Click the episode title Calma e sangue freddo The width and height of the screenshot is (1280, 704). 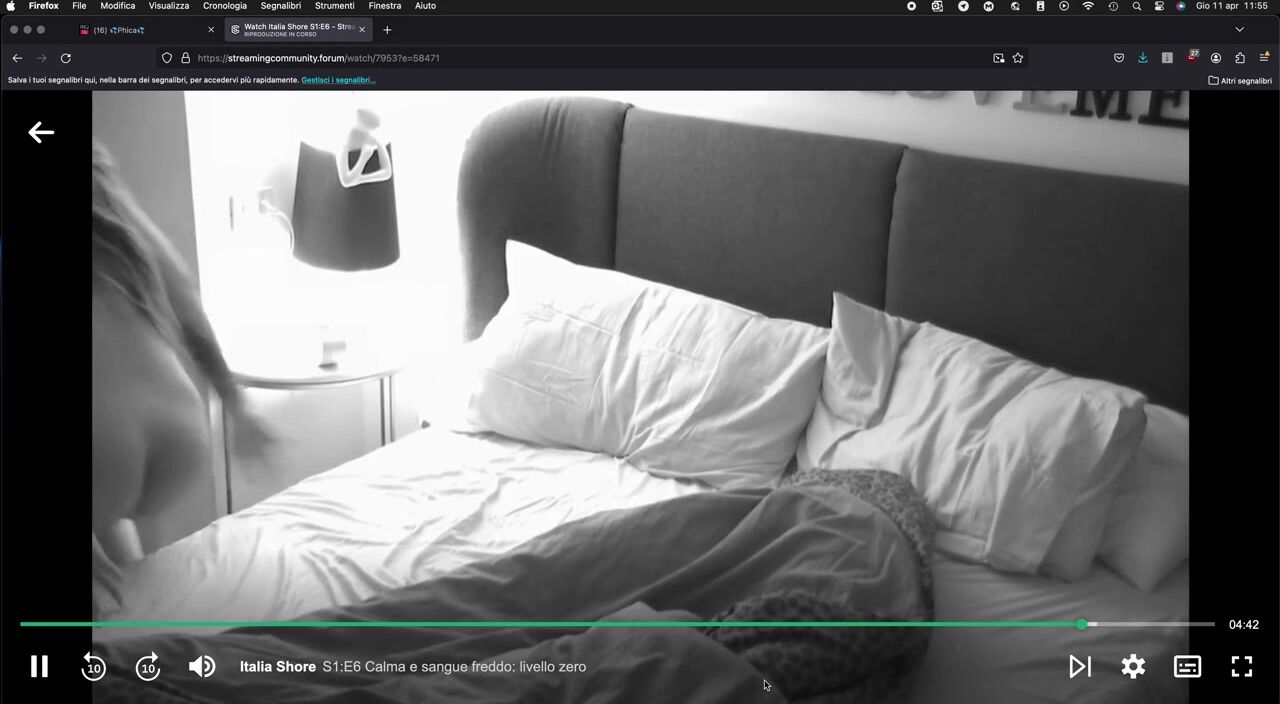(x=454, y=667)
